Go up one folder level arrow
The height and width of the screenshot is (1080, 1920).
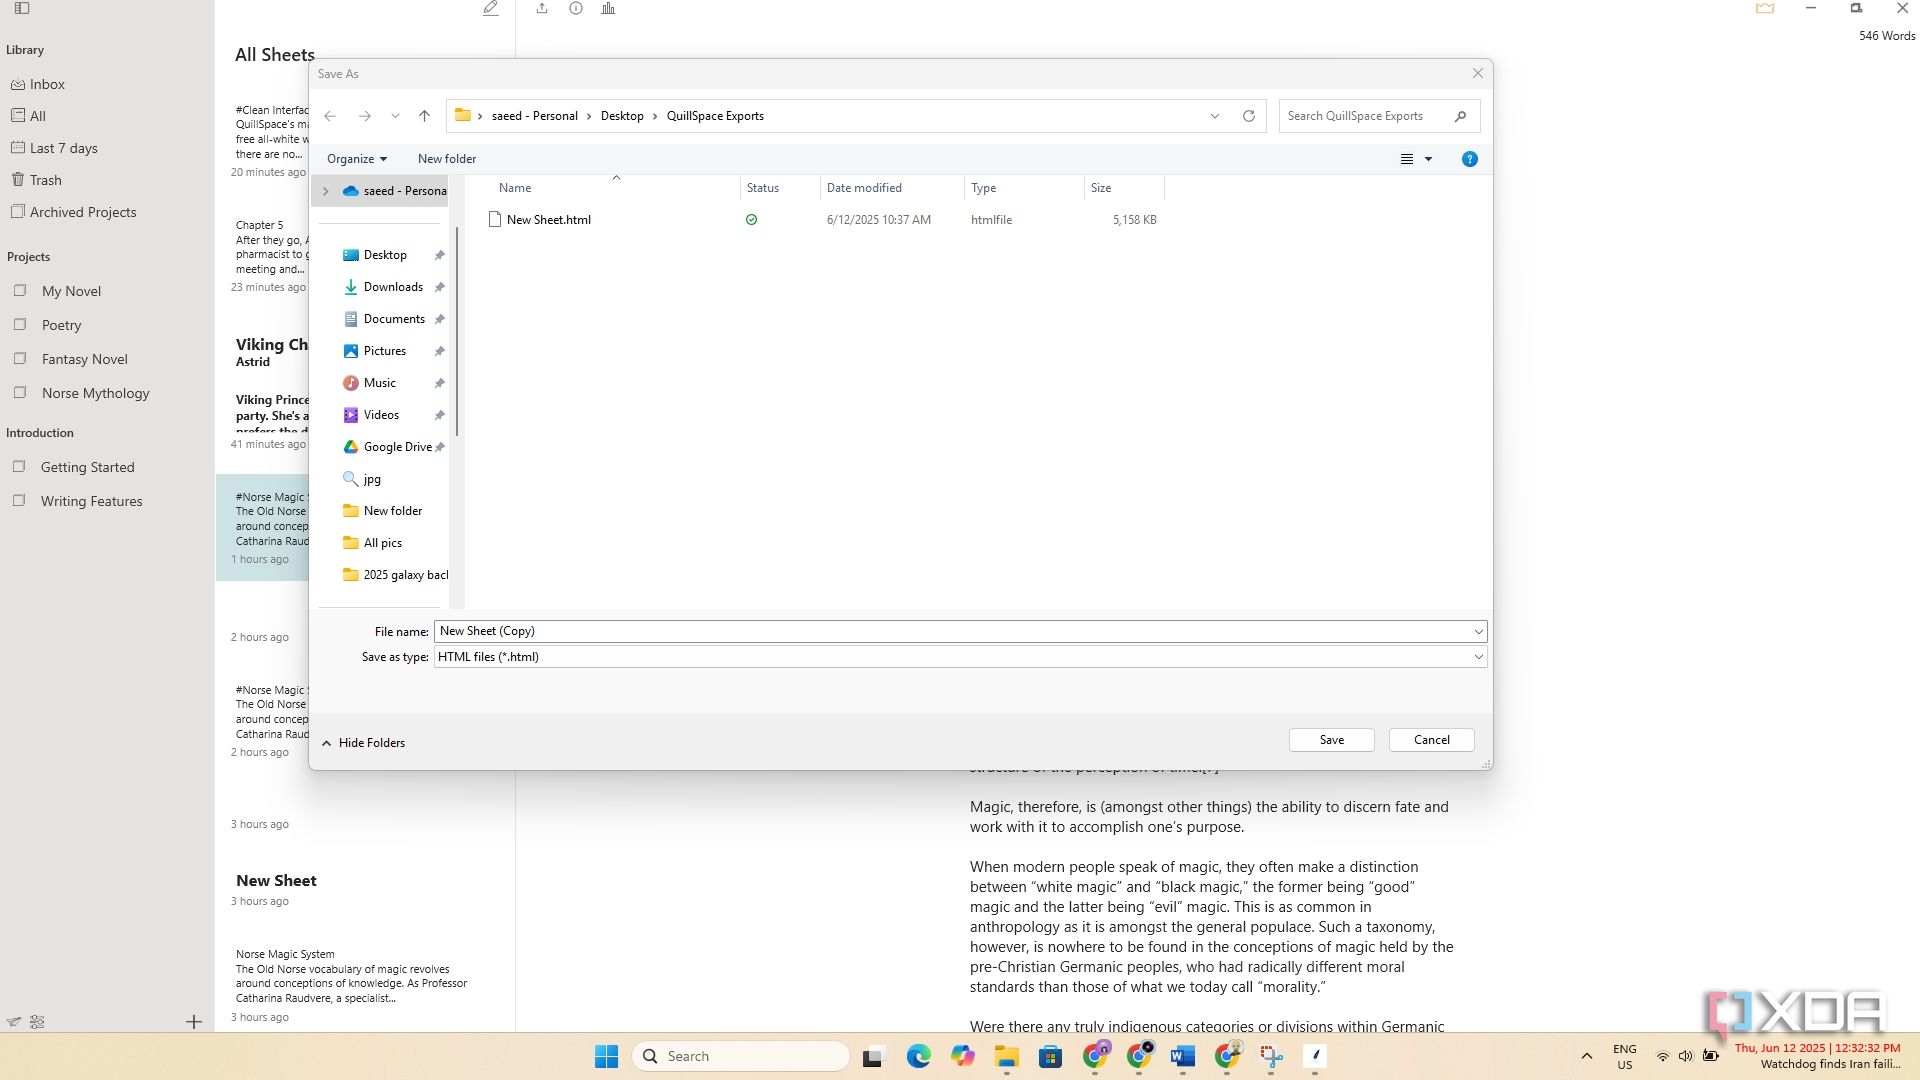pyautogui.click(x=424, y=116)
